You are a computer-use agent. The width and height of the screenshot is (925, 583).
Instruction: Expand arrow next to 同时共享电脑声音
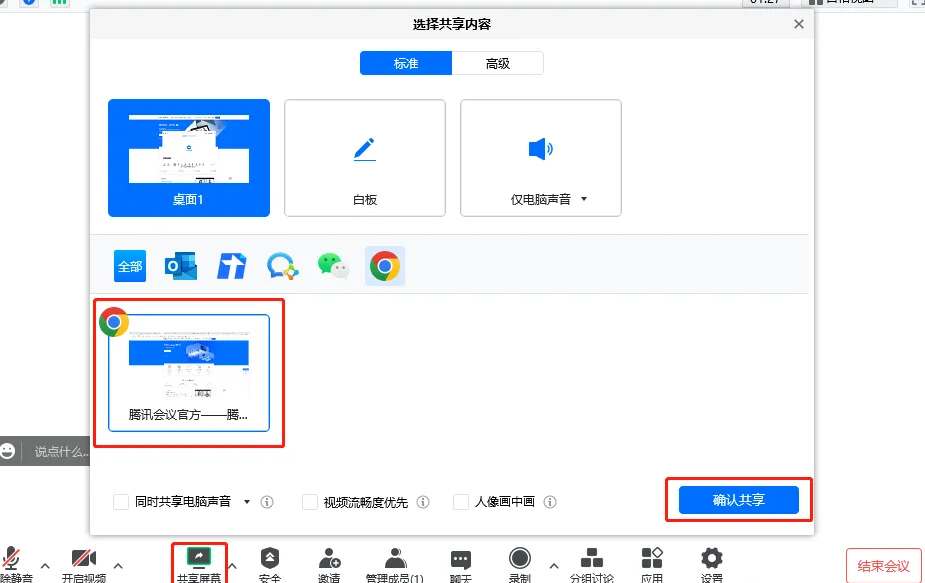247,502
